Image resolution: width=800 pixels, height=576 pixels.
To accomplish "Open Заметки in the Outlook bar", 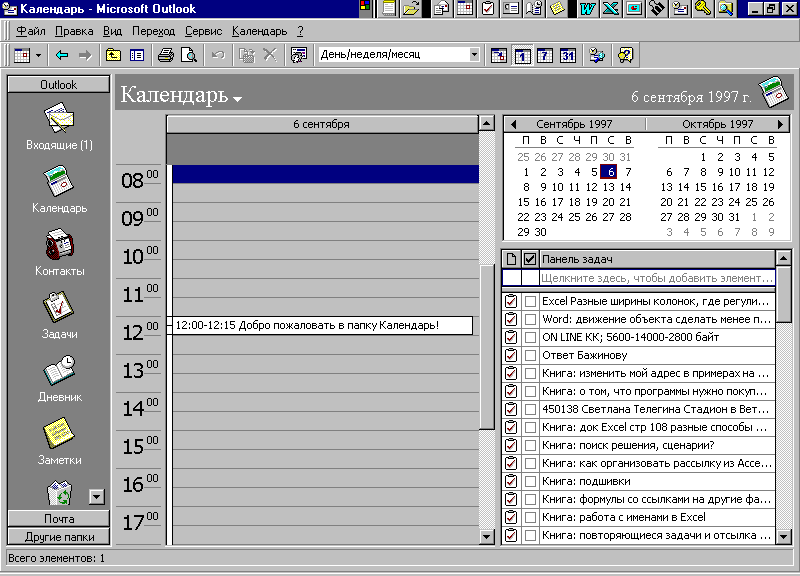I will pos(59,441).
